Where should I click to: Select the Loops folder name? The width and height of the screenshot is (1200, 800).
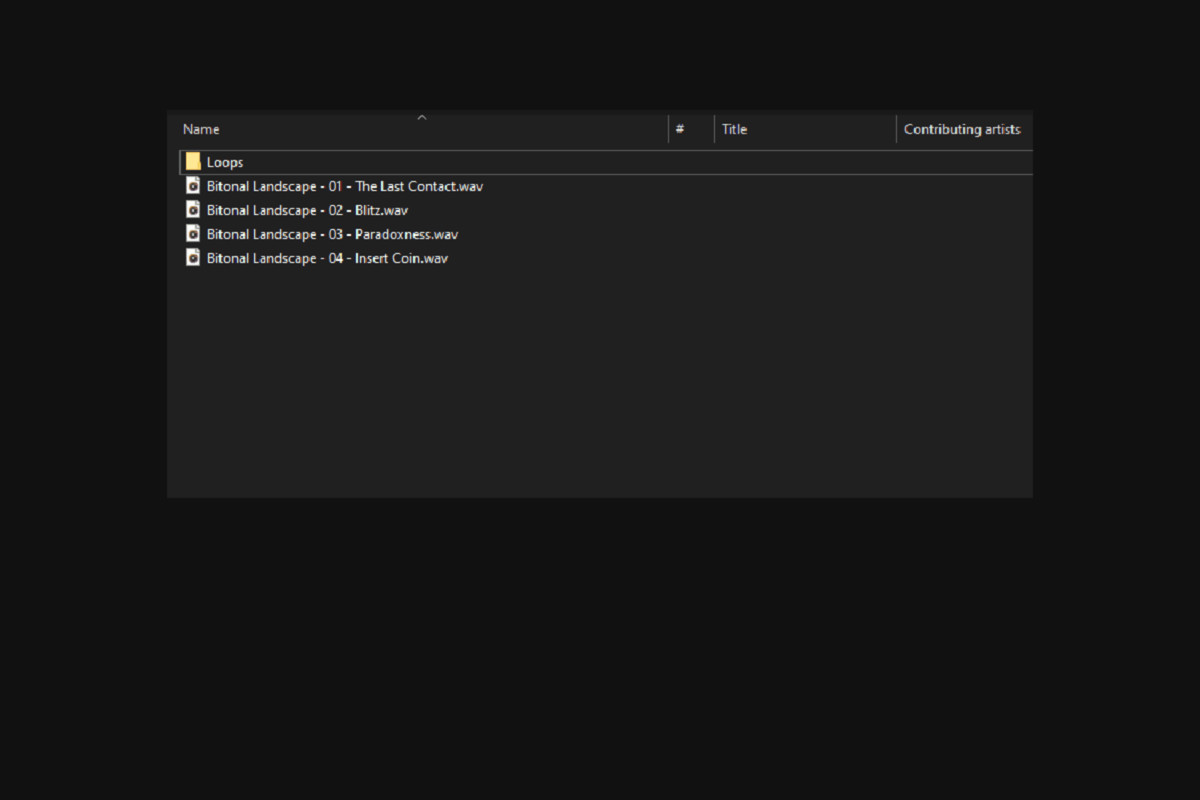point(225,162)
